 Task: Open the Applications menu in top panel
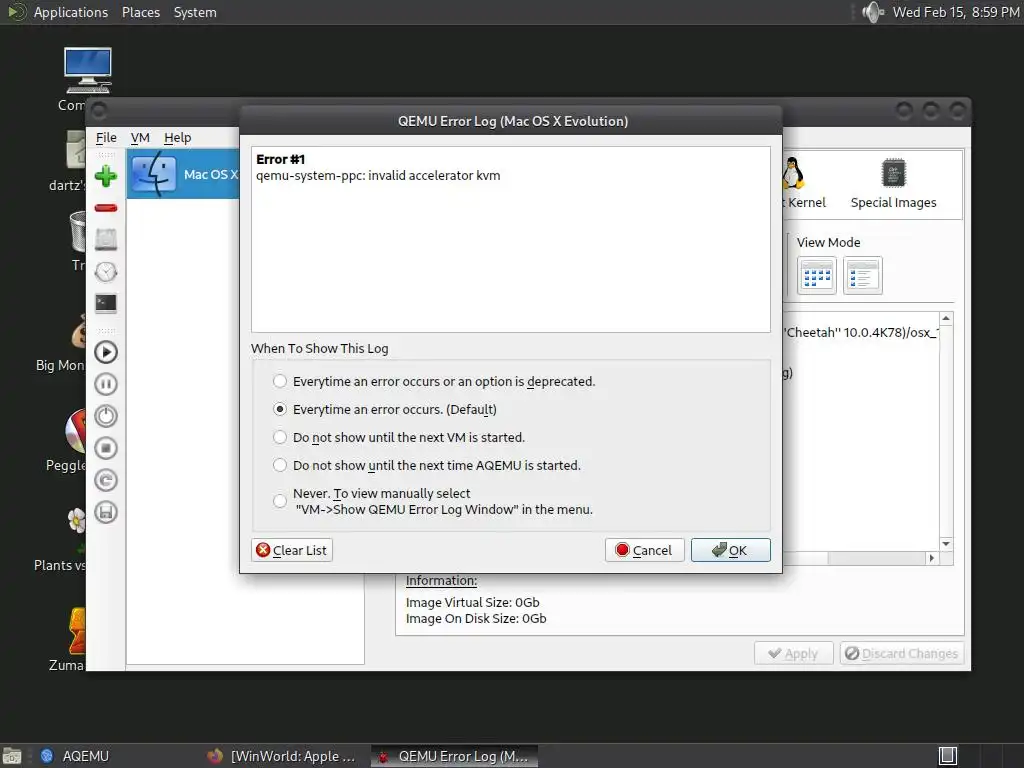(71, 12)
